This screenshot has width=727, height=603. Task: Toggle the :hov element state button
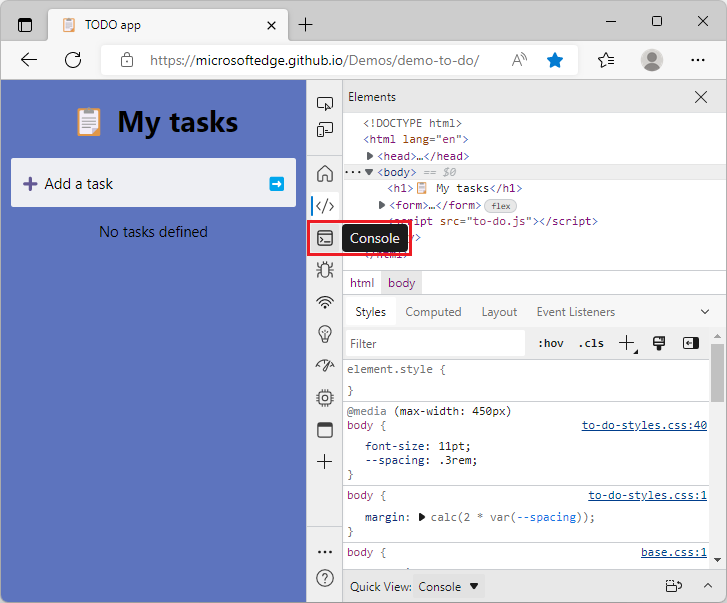click(x=550, y=343)
